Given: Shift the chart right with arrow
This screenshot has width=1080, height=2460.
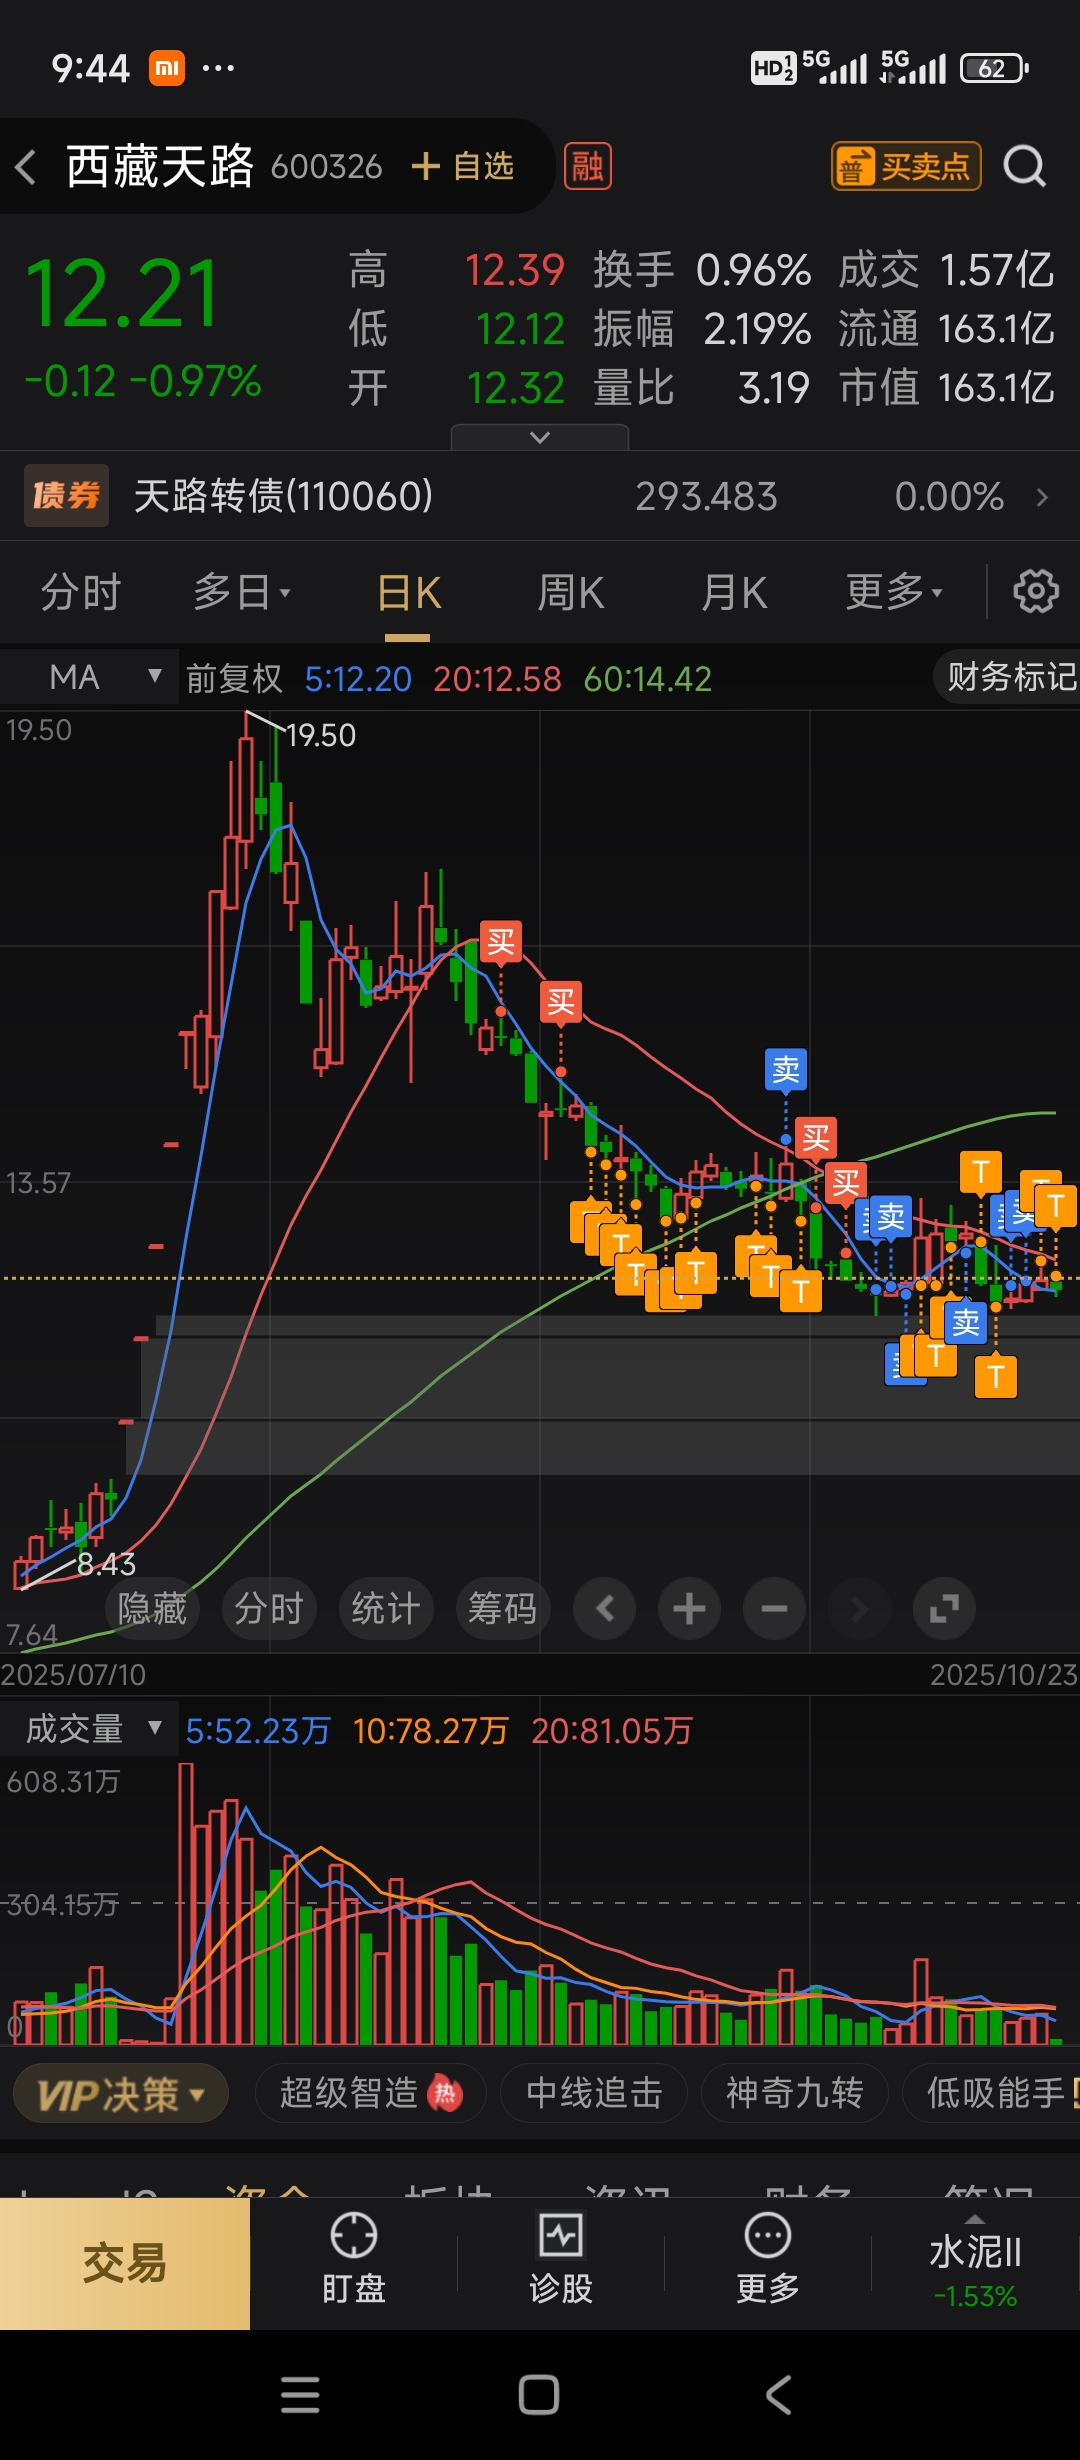Looking at the screenshot, I should point(859,1609).
